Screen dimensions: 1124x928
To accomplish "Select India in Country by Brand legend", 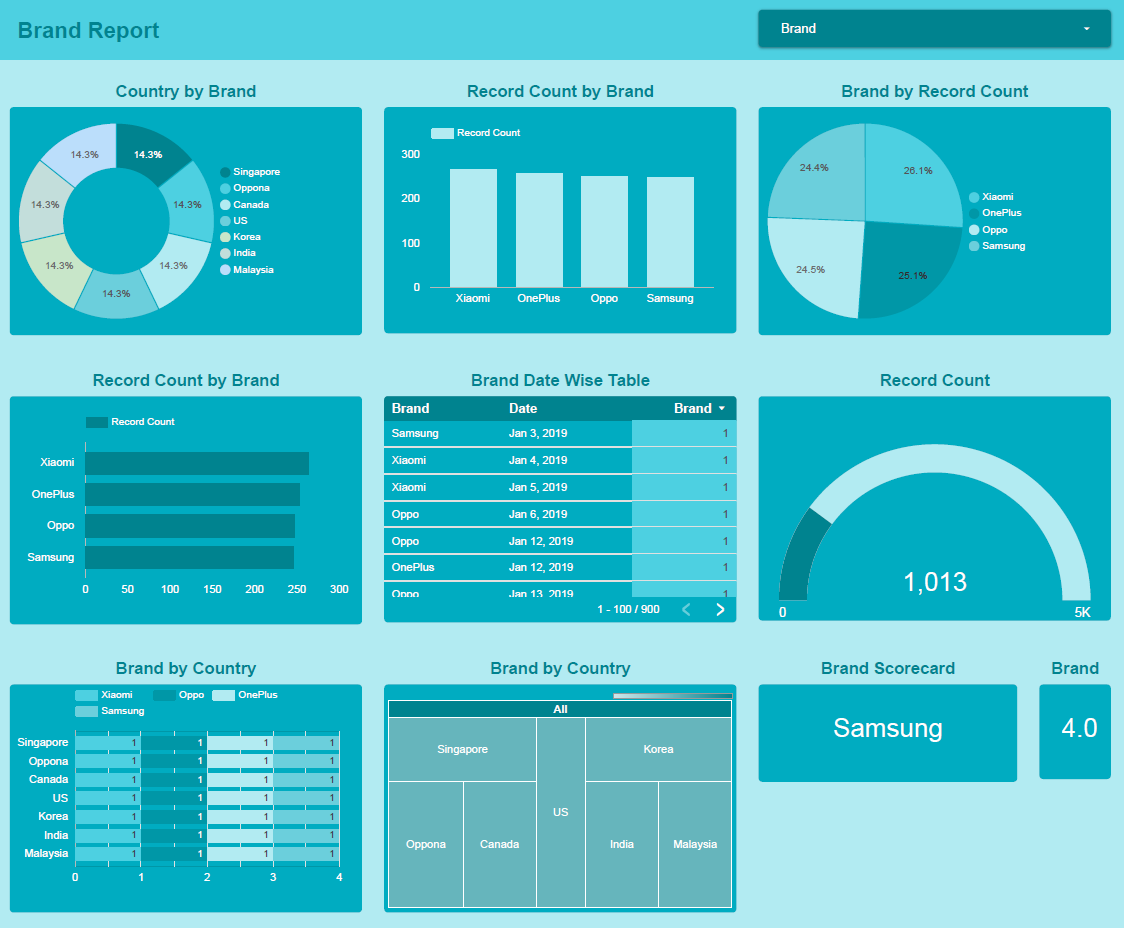I will click(x=238, y=253).
